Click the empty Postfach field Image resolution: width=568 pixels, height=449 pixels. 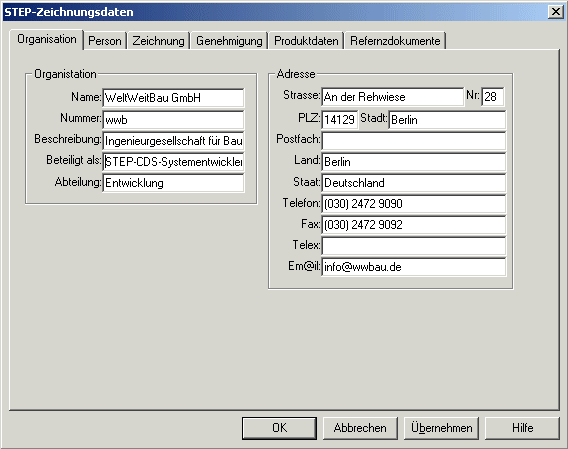click(414, 141)
